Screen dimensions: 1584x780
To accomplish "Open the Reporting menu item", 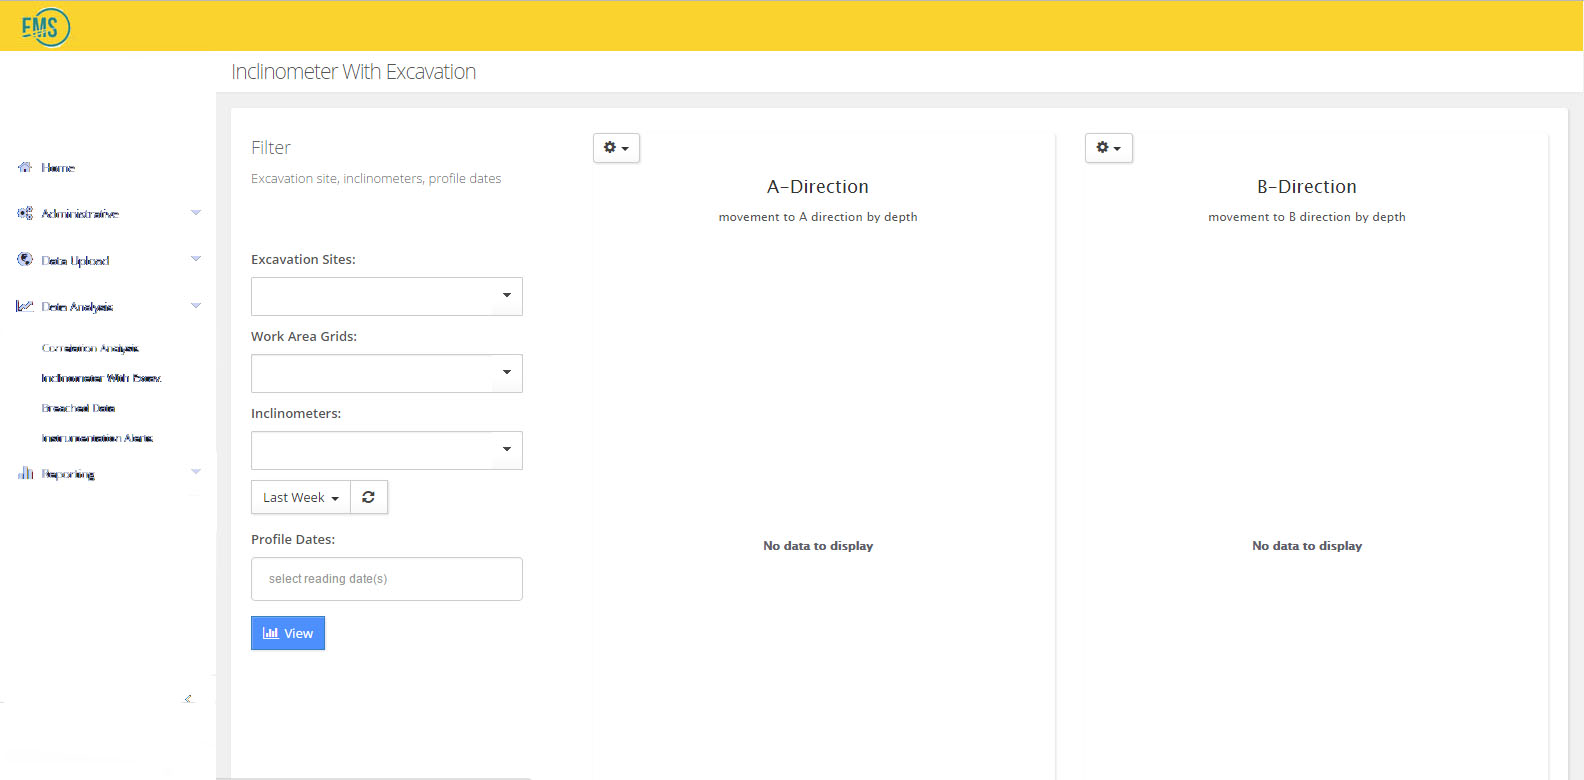I will click(x=68, y=474).
